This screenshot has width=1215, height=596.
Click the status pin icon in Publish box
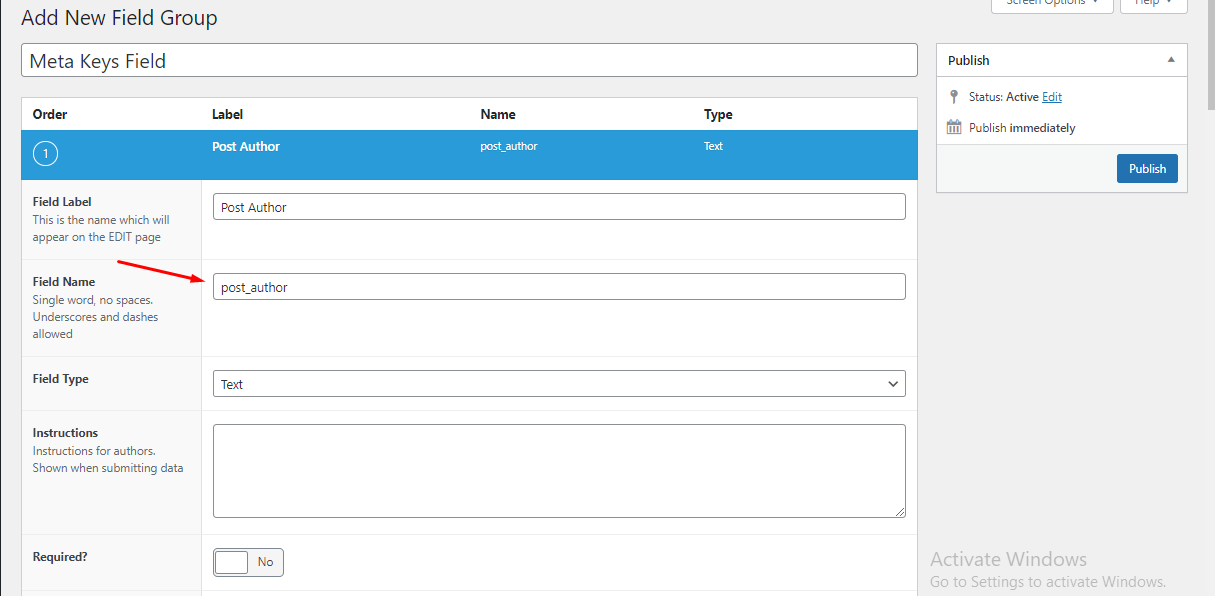coord(954,97)
